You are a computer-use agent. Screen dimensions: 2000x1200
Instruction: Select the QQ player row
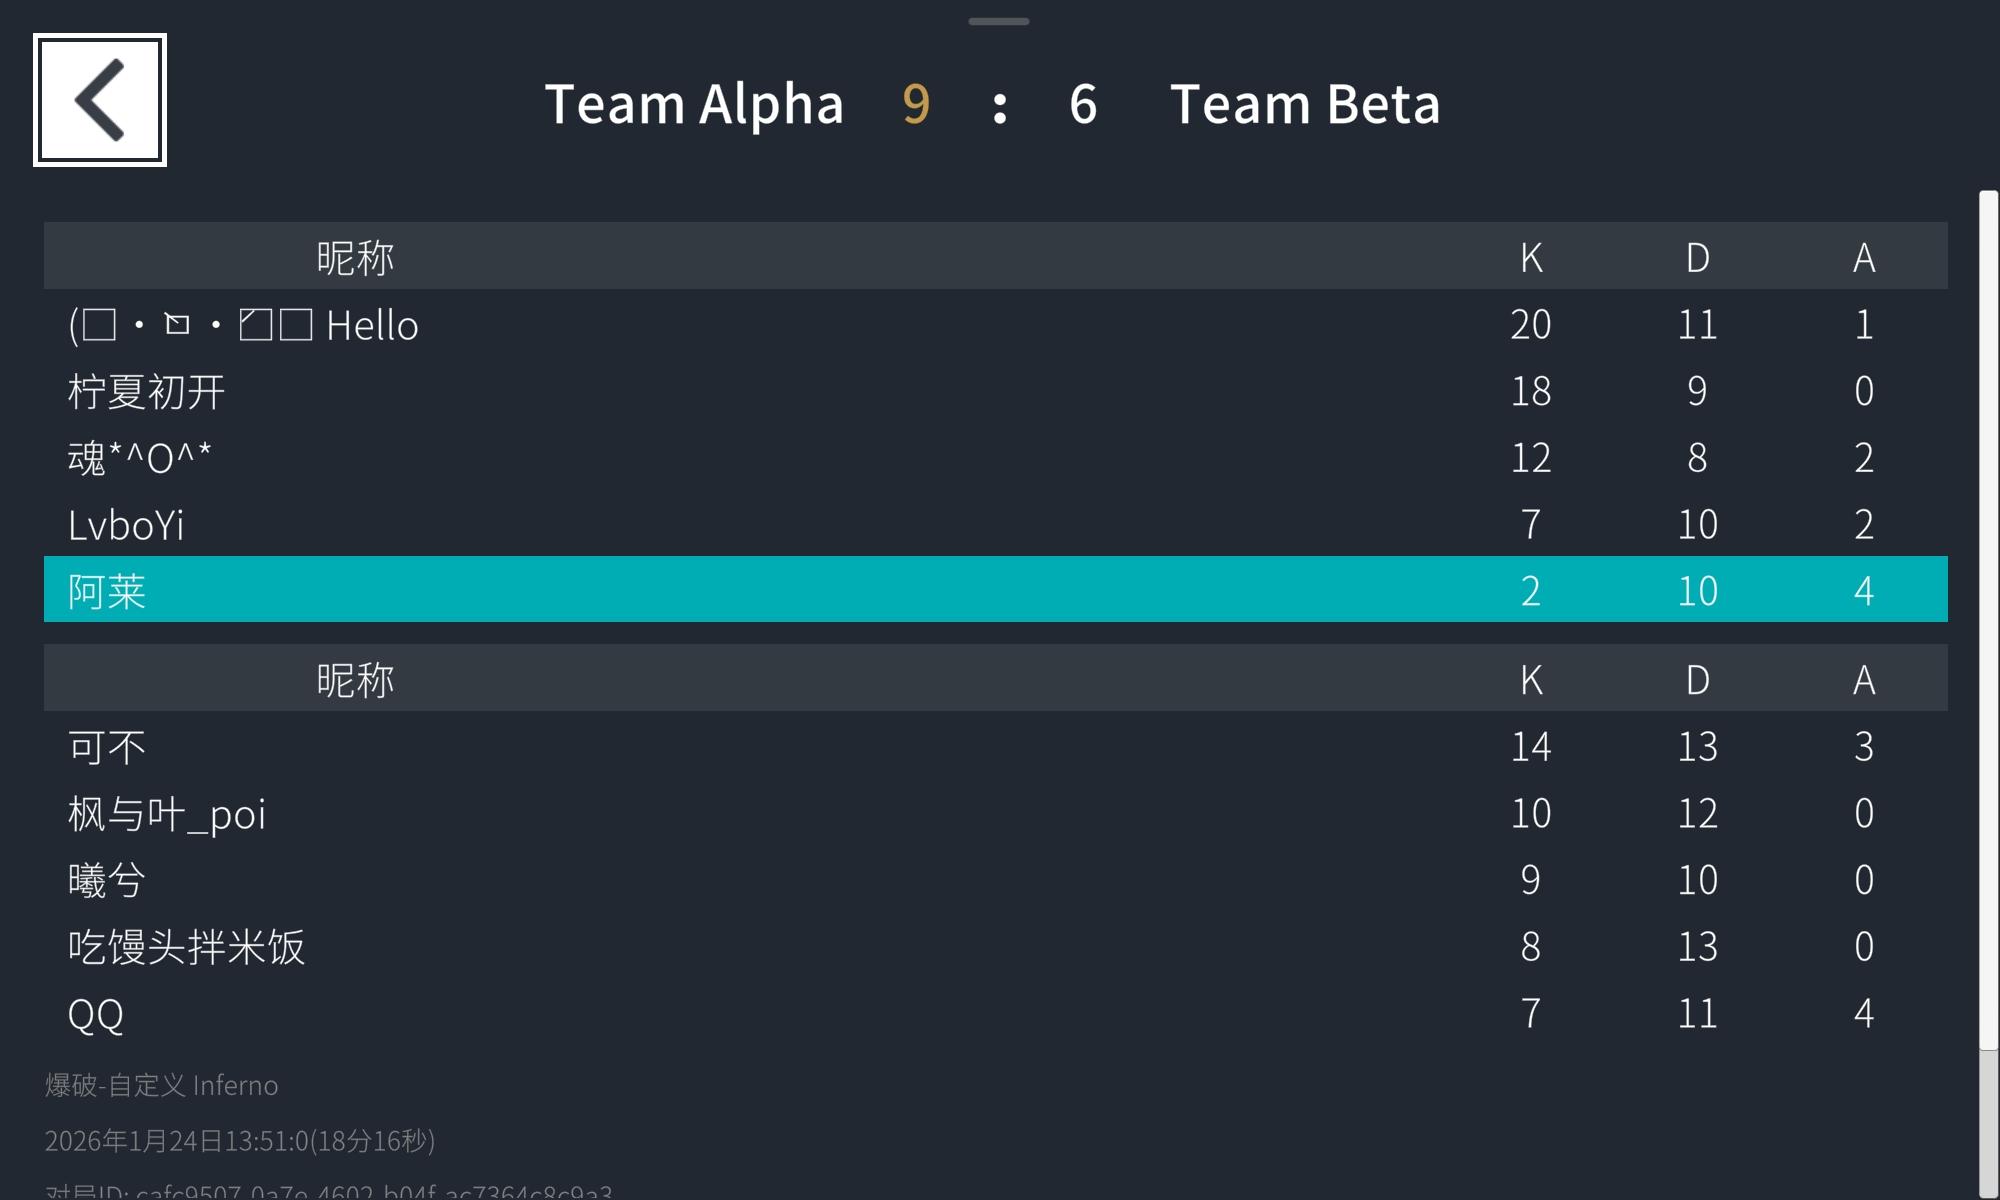tap(995, 1013)
